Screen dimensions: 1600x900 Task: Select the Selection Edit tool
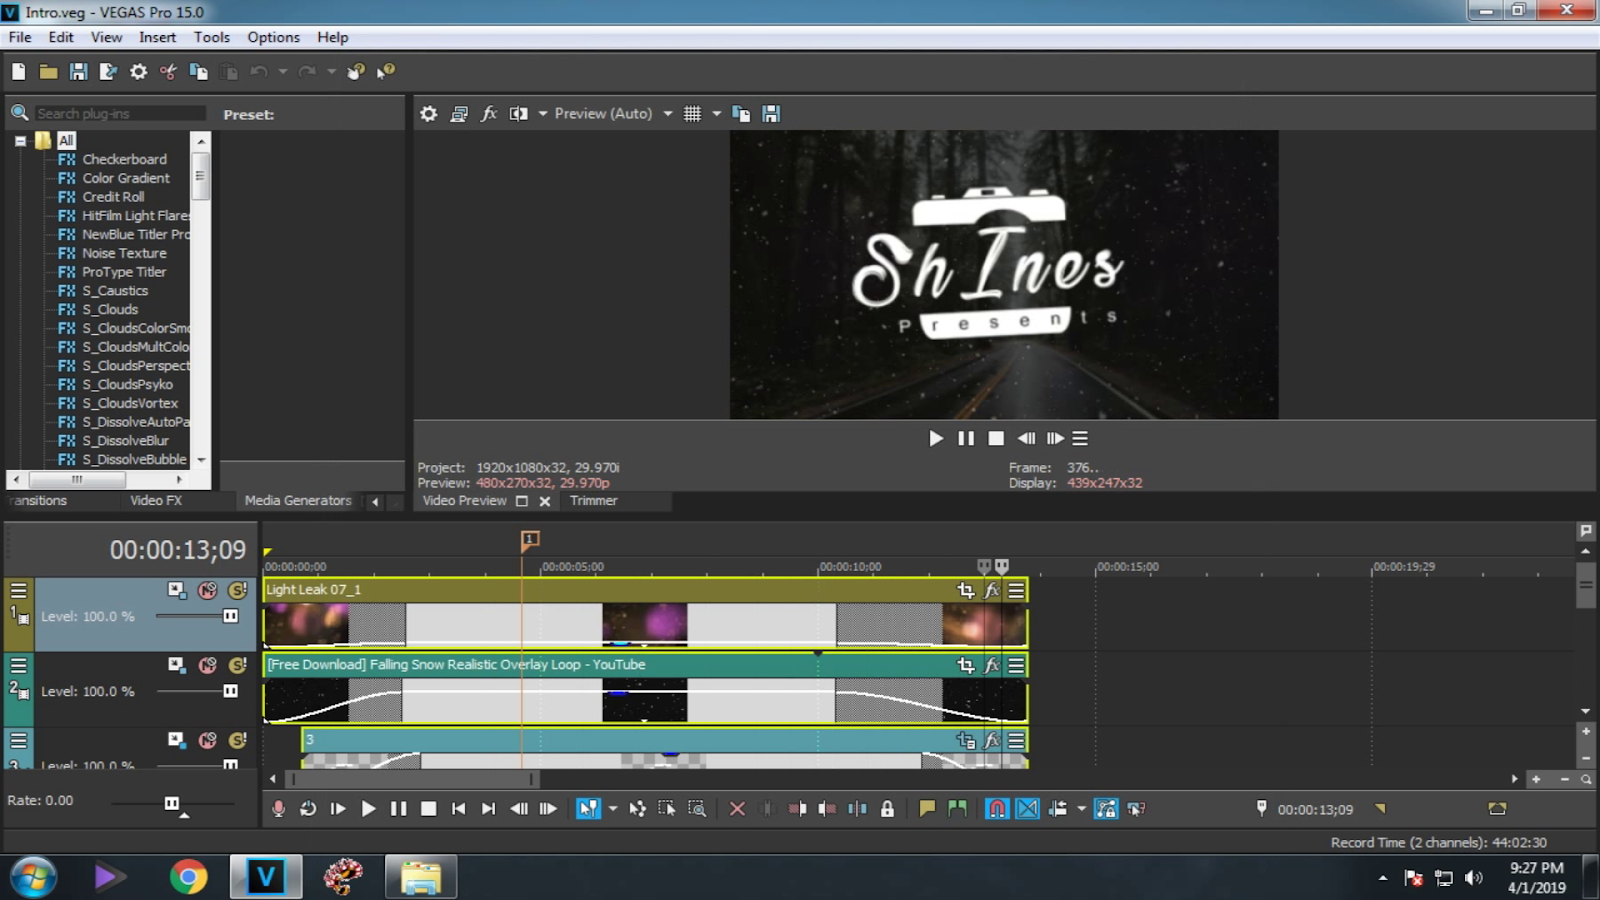(667, 809)
